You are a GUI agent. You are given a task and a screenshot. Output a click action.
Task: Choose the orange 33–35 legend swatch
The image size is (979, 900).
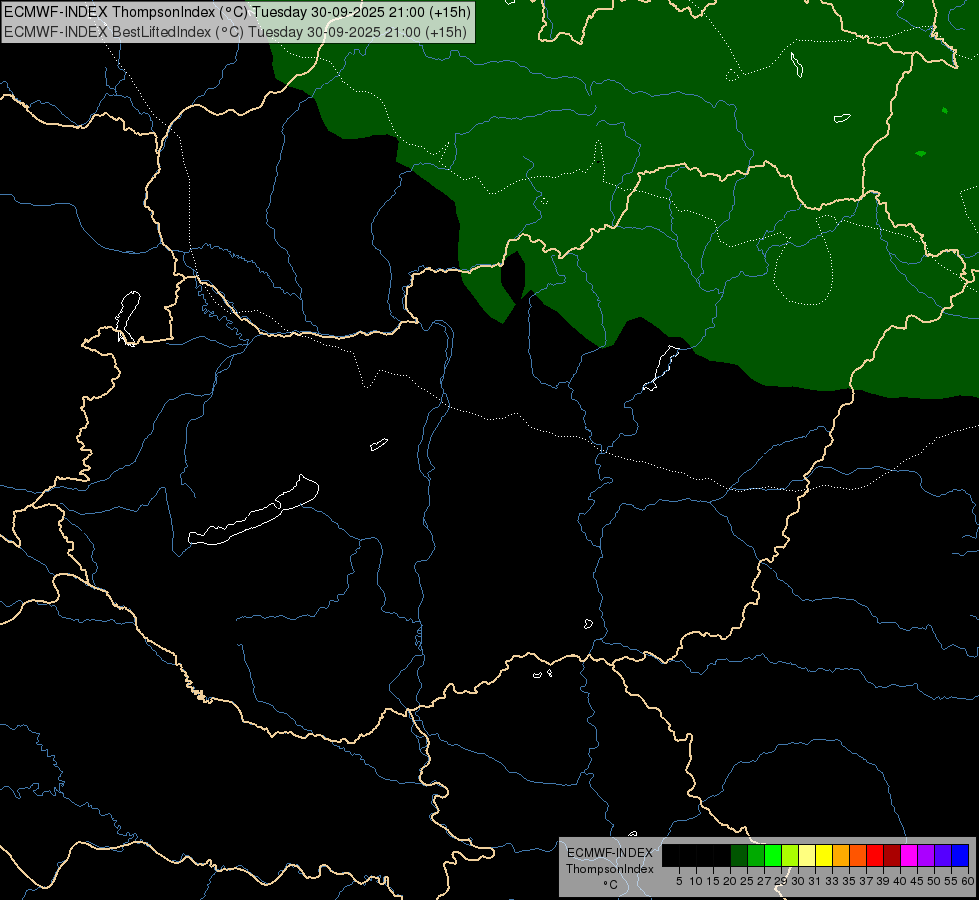coord(841,855)
